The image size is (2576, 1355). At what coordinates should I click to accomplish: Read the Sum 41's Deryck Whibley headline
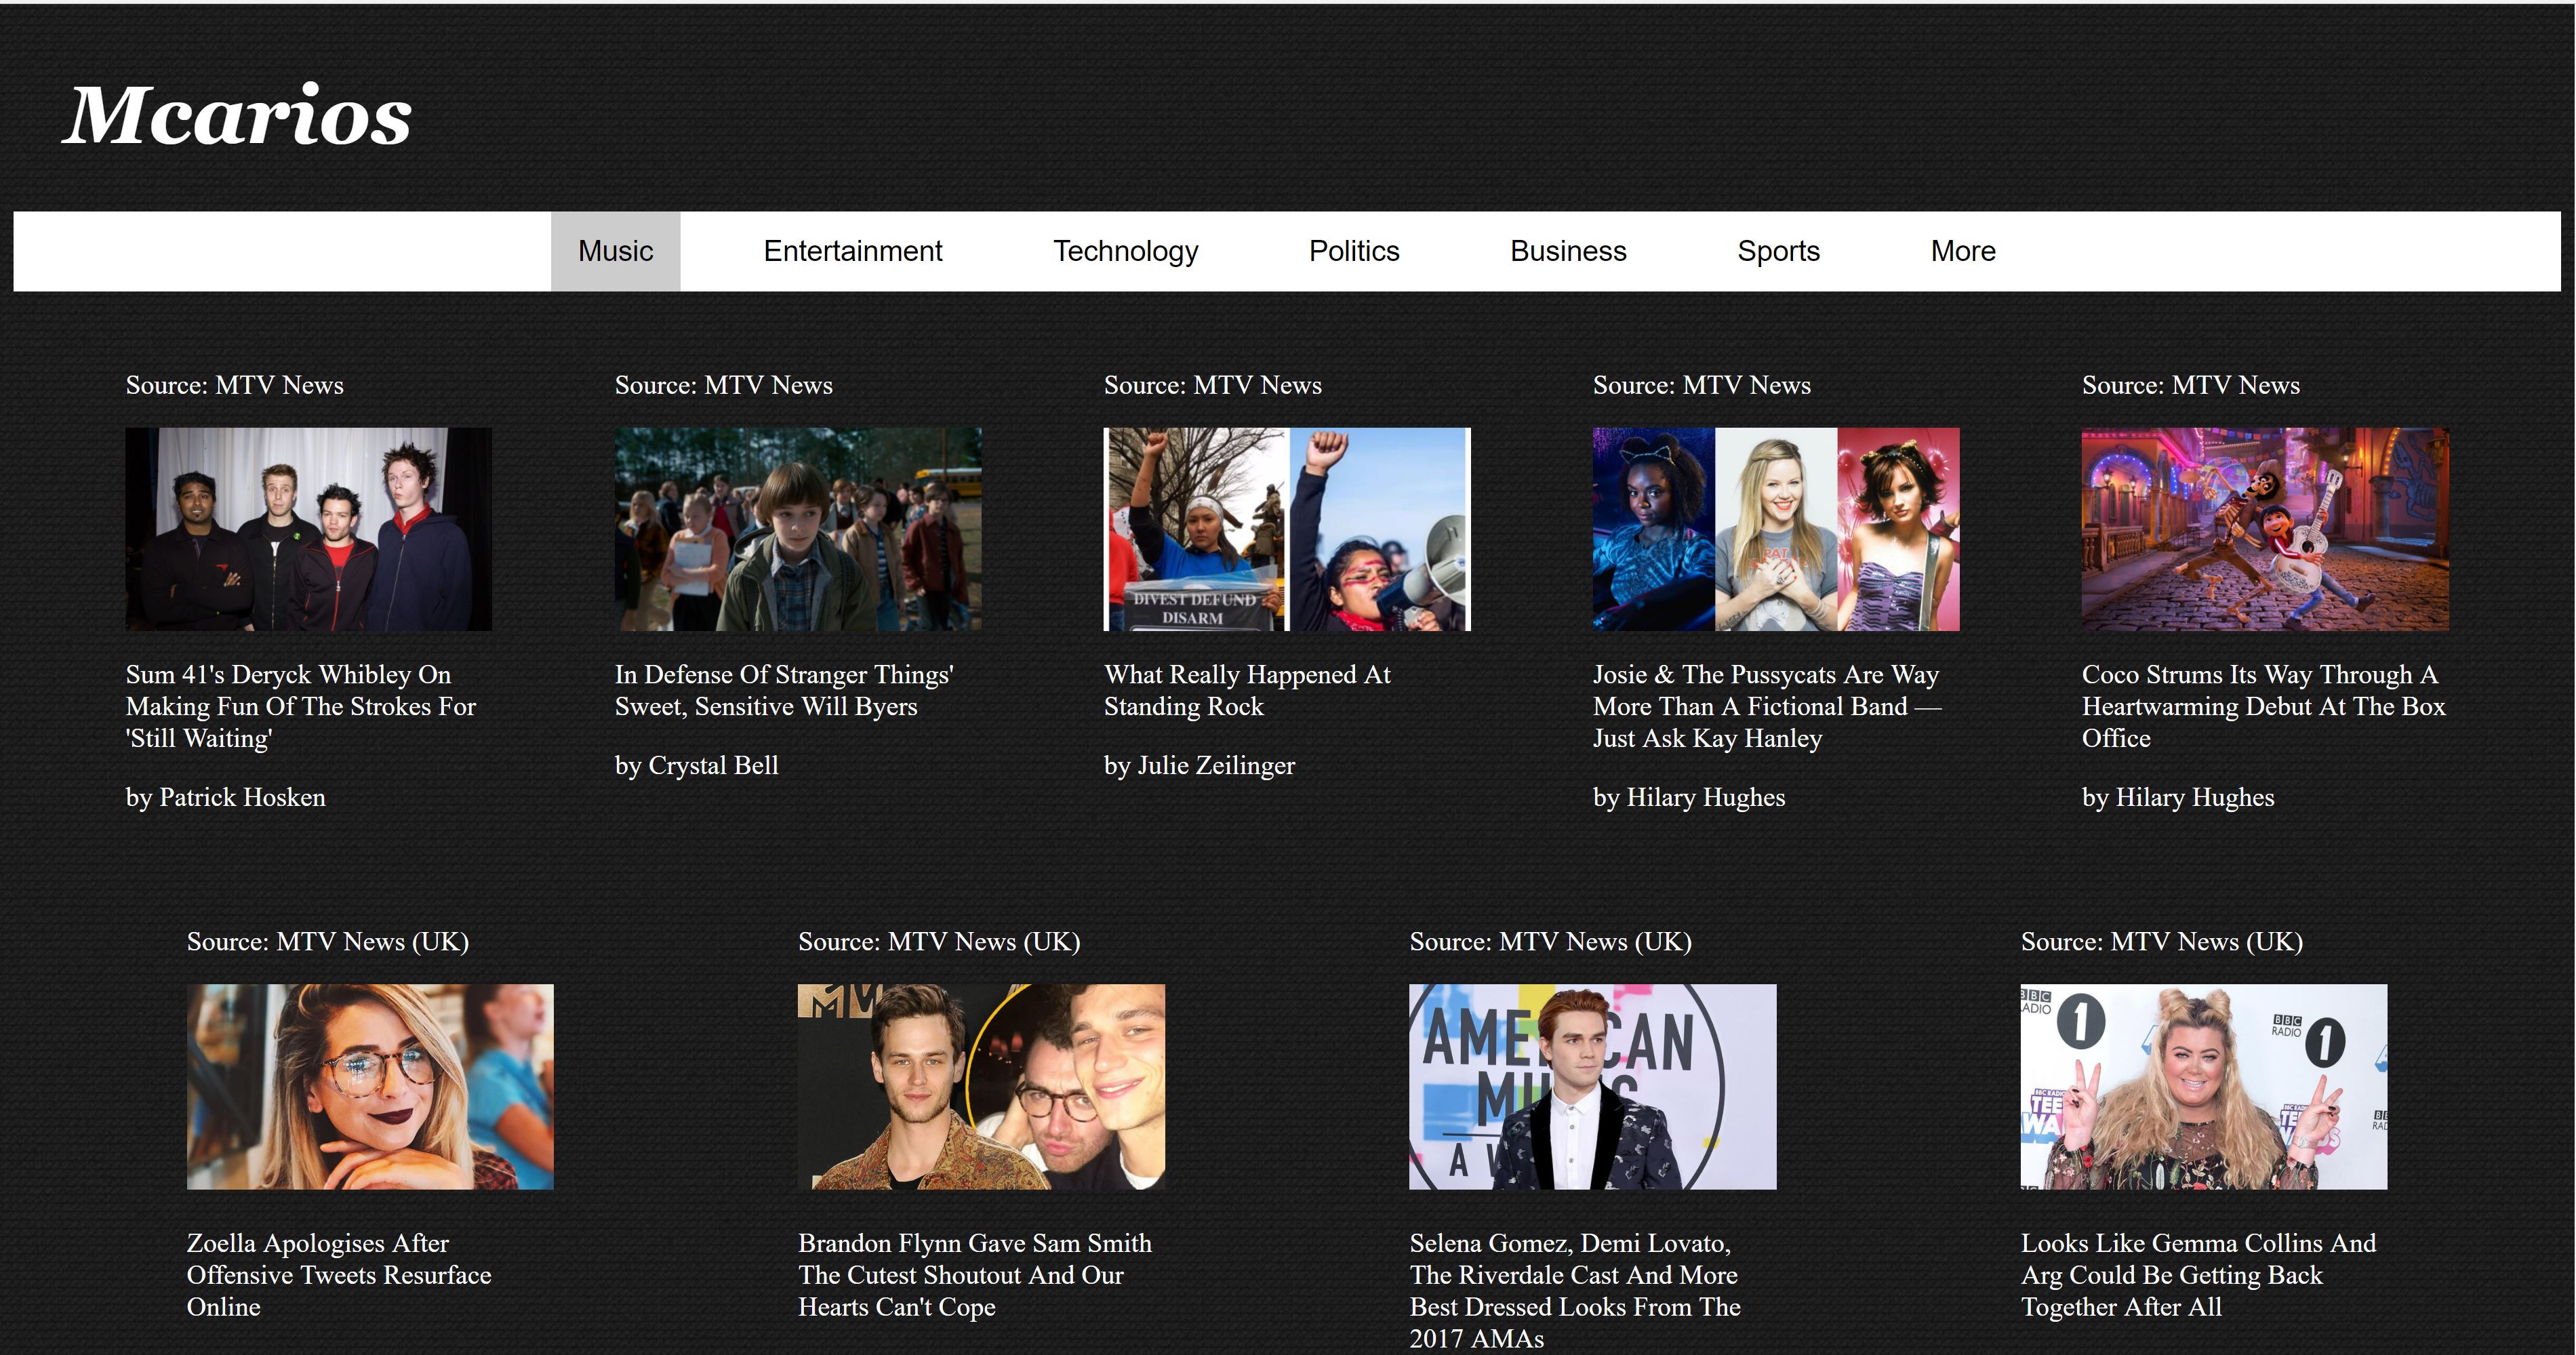point(301,706)
